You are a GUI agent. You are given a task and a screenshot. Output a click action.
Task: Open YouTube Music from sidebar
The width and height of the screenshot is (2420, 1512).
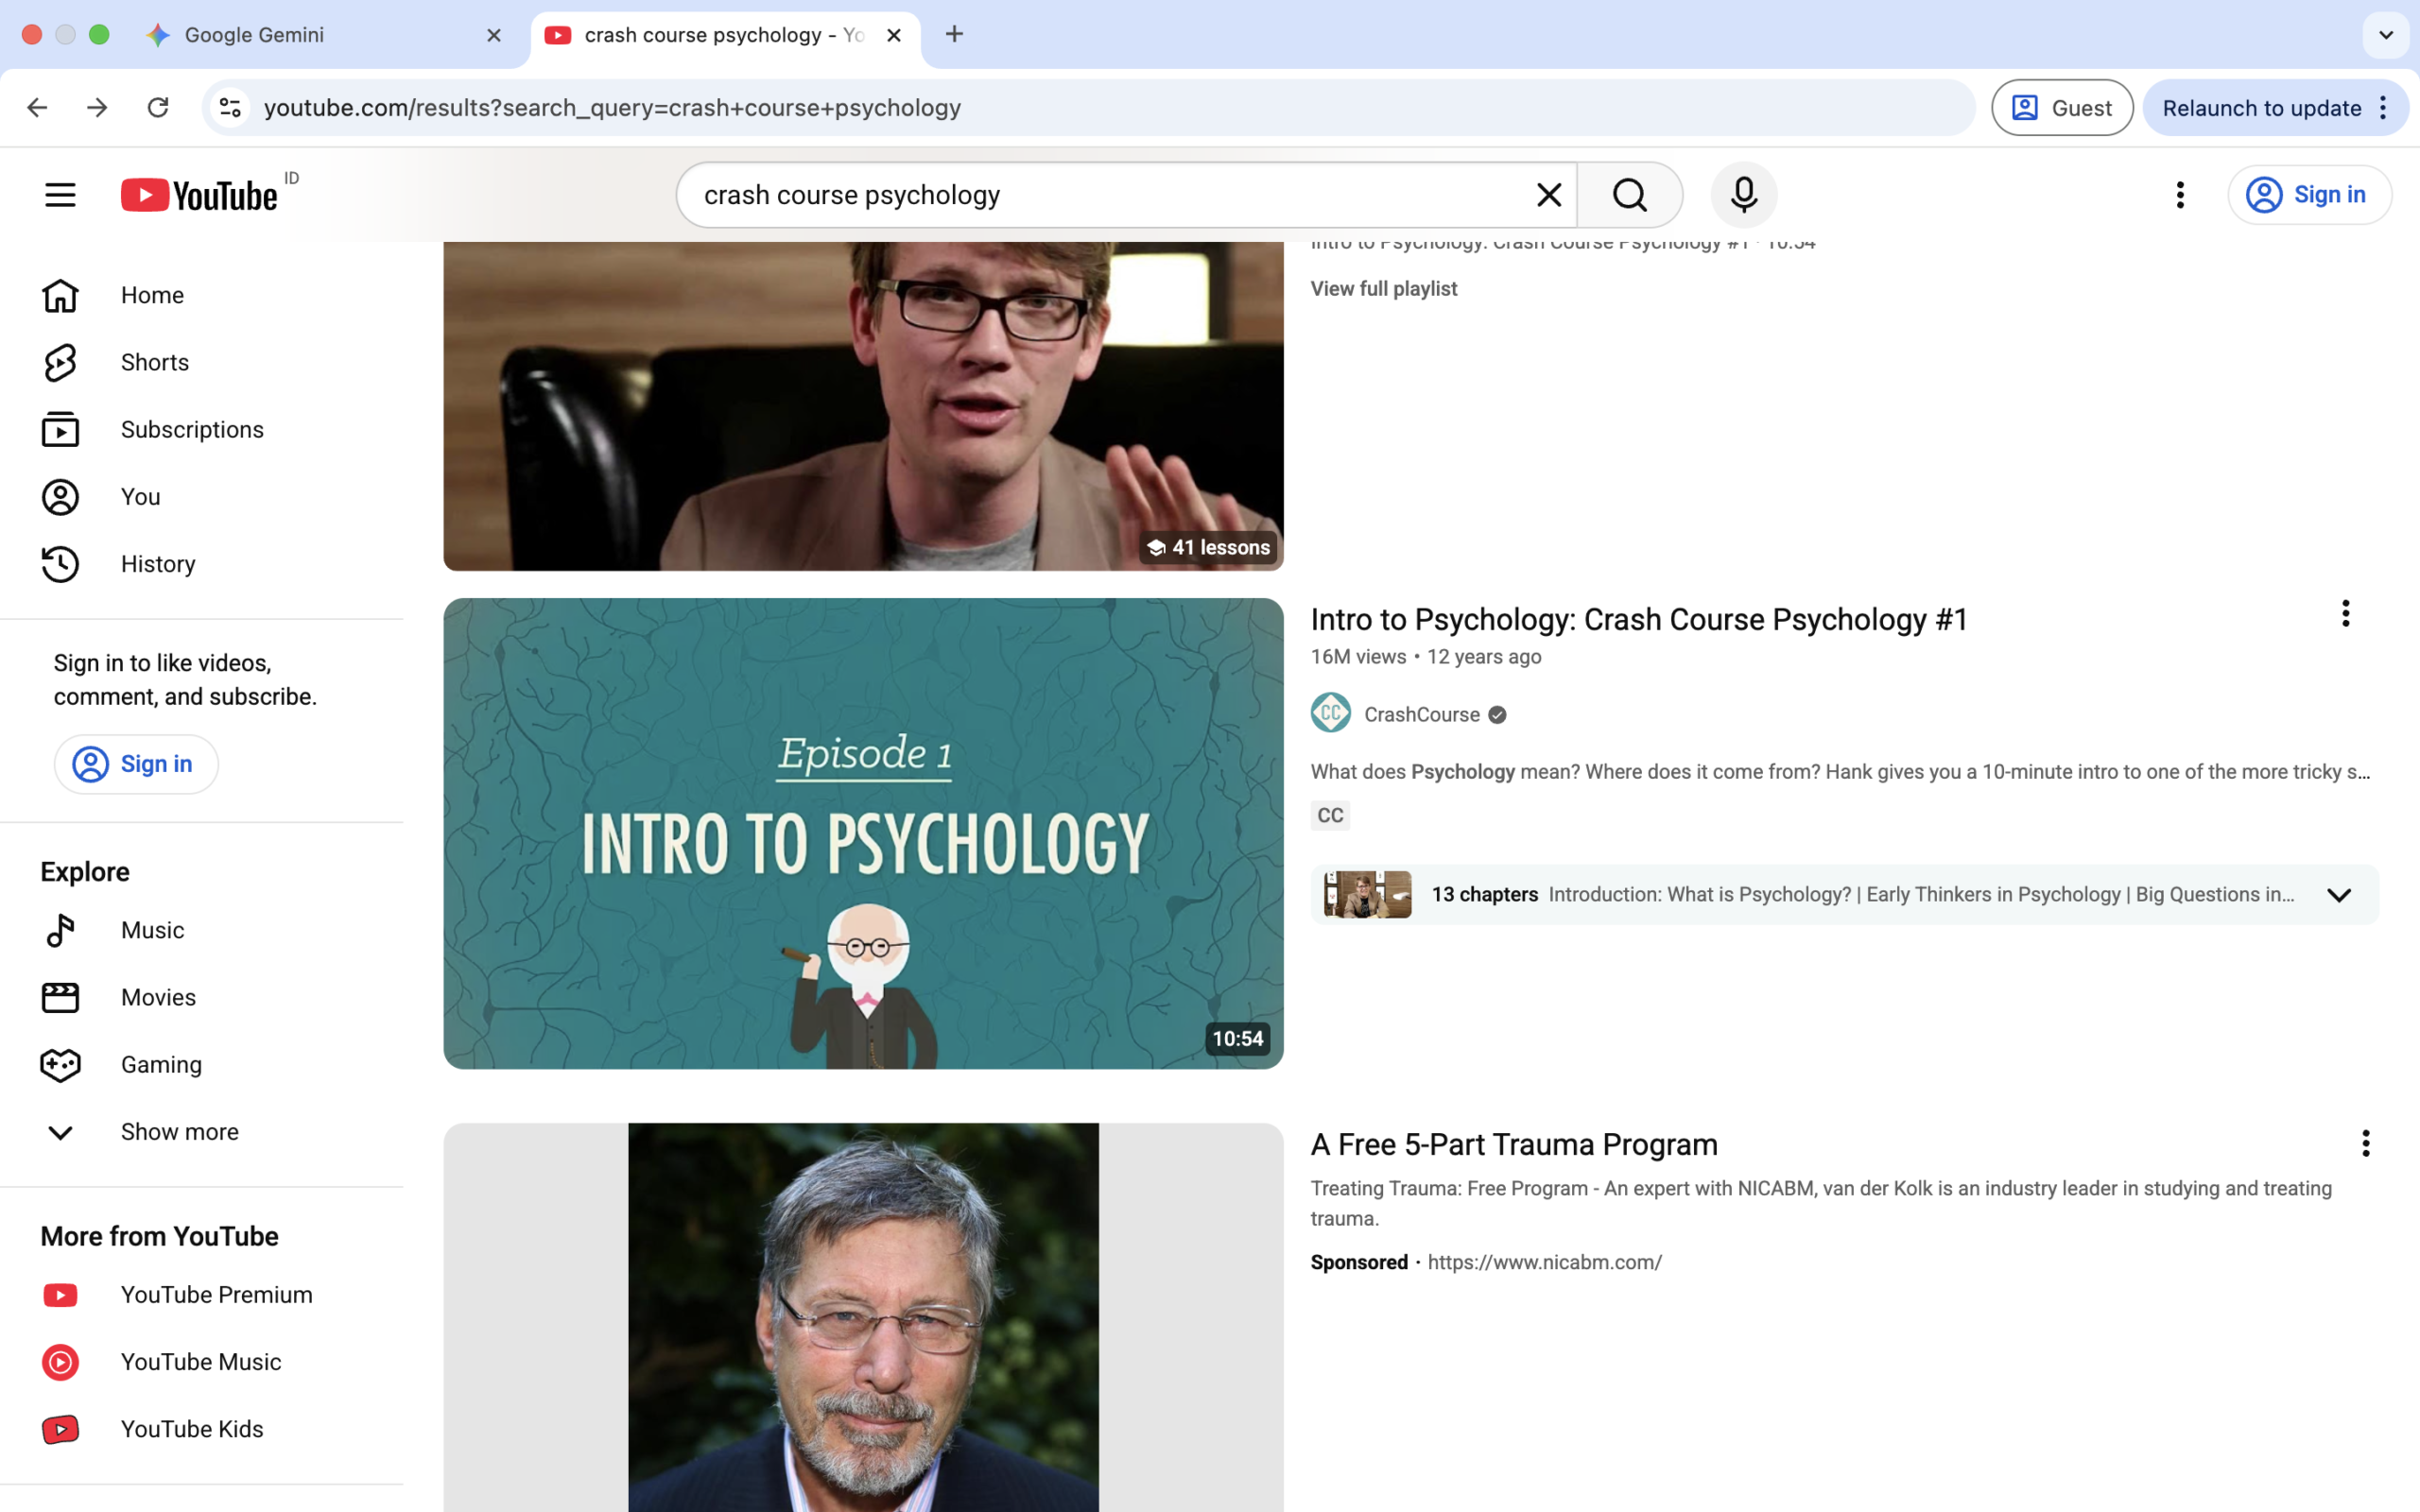point(200,1362)
